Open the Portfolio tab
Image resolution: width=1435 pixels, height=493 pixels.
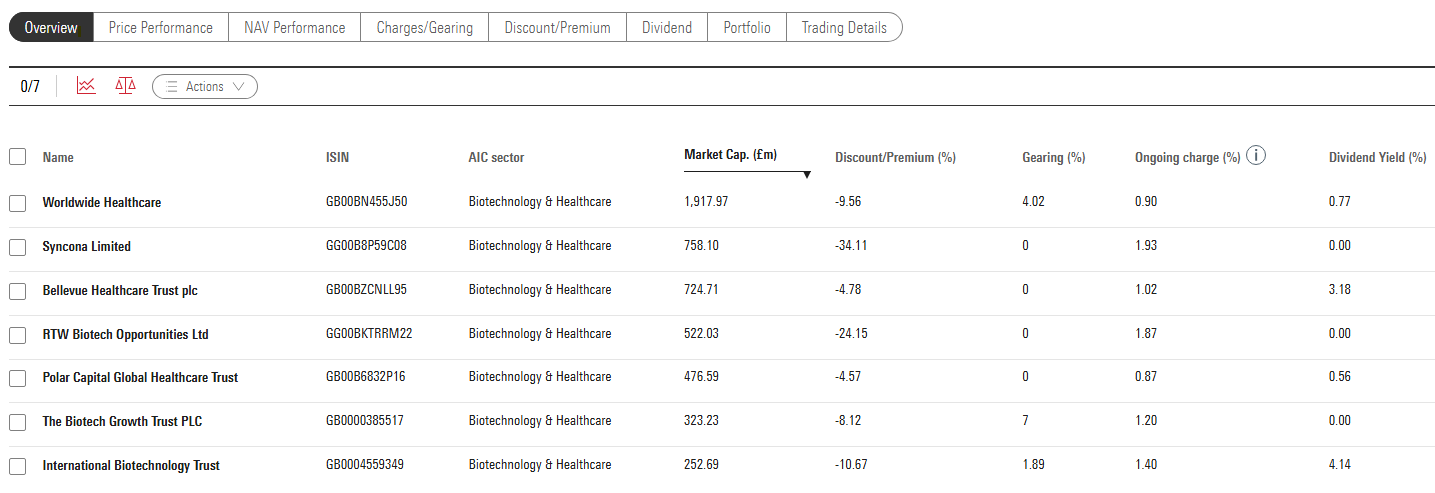pyautogui.click(x=747, y=28)
